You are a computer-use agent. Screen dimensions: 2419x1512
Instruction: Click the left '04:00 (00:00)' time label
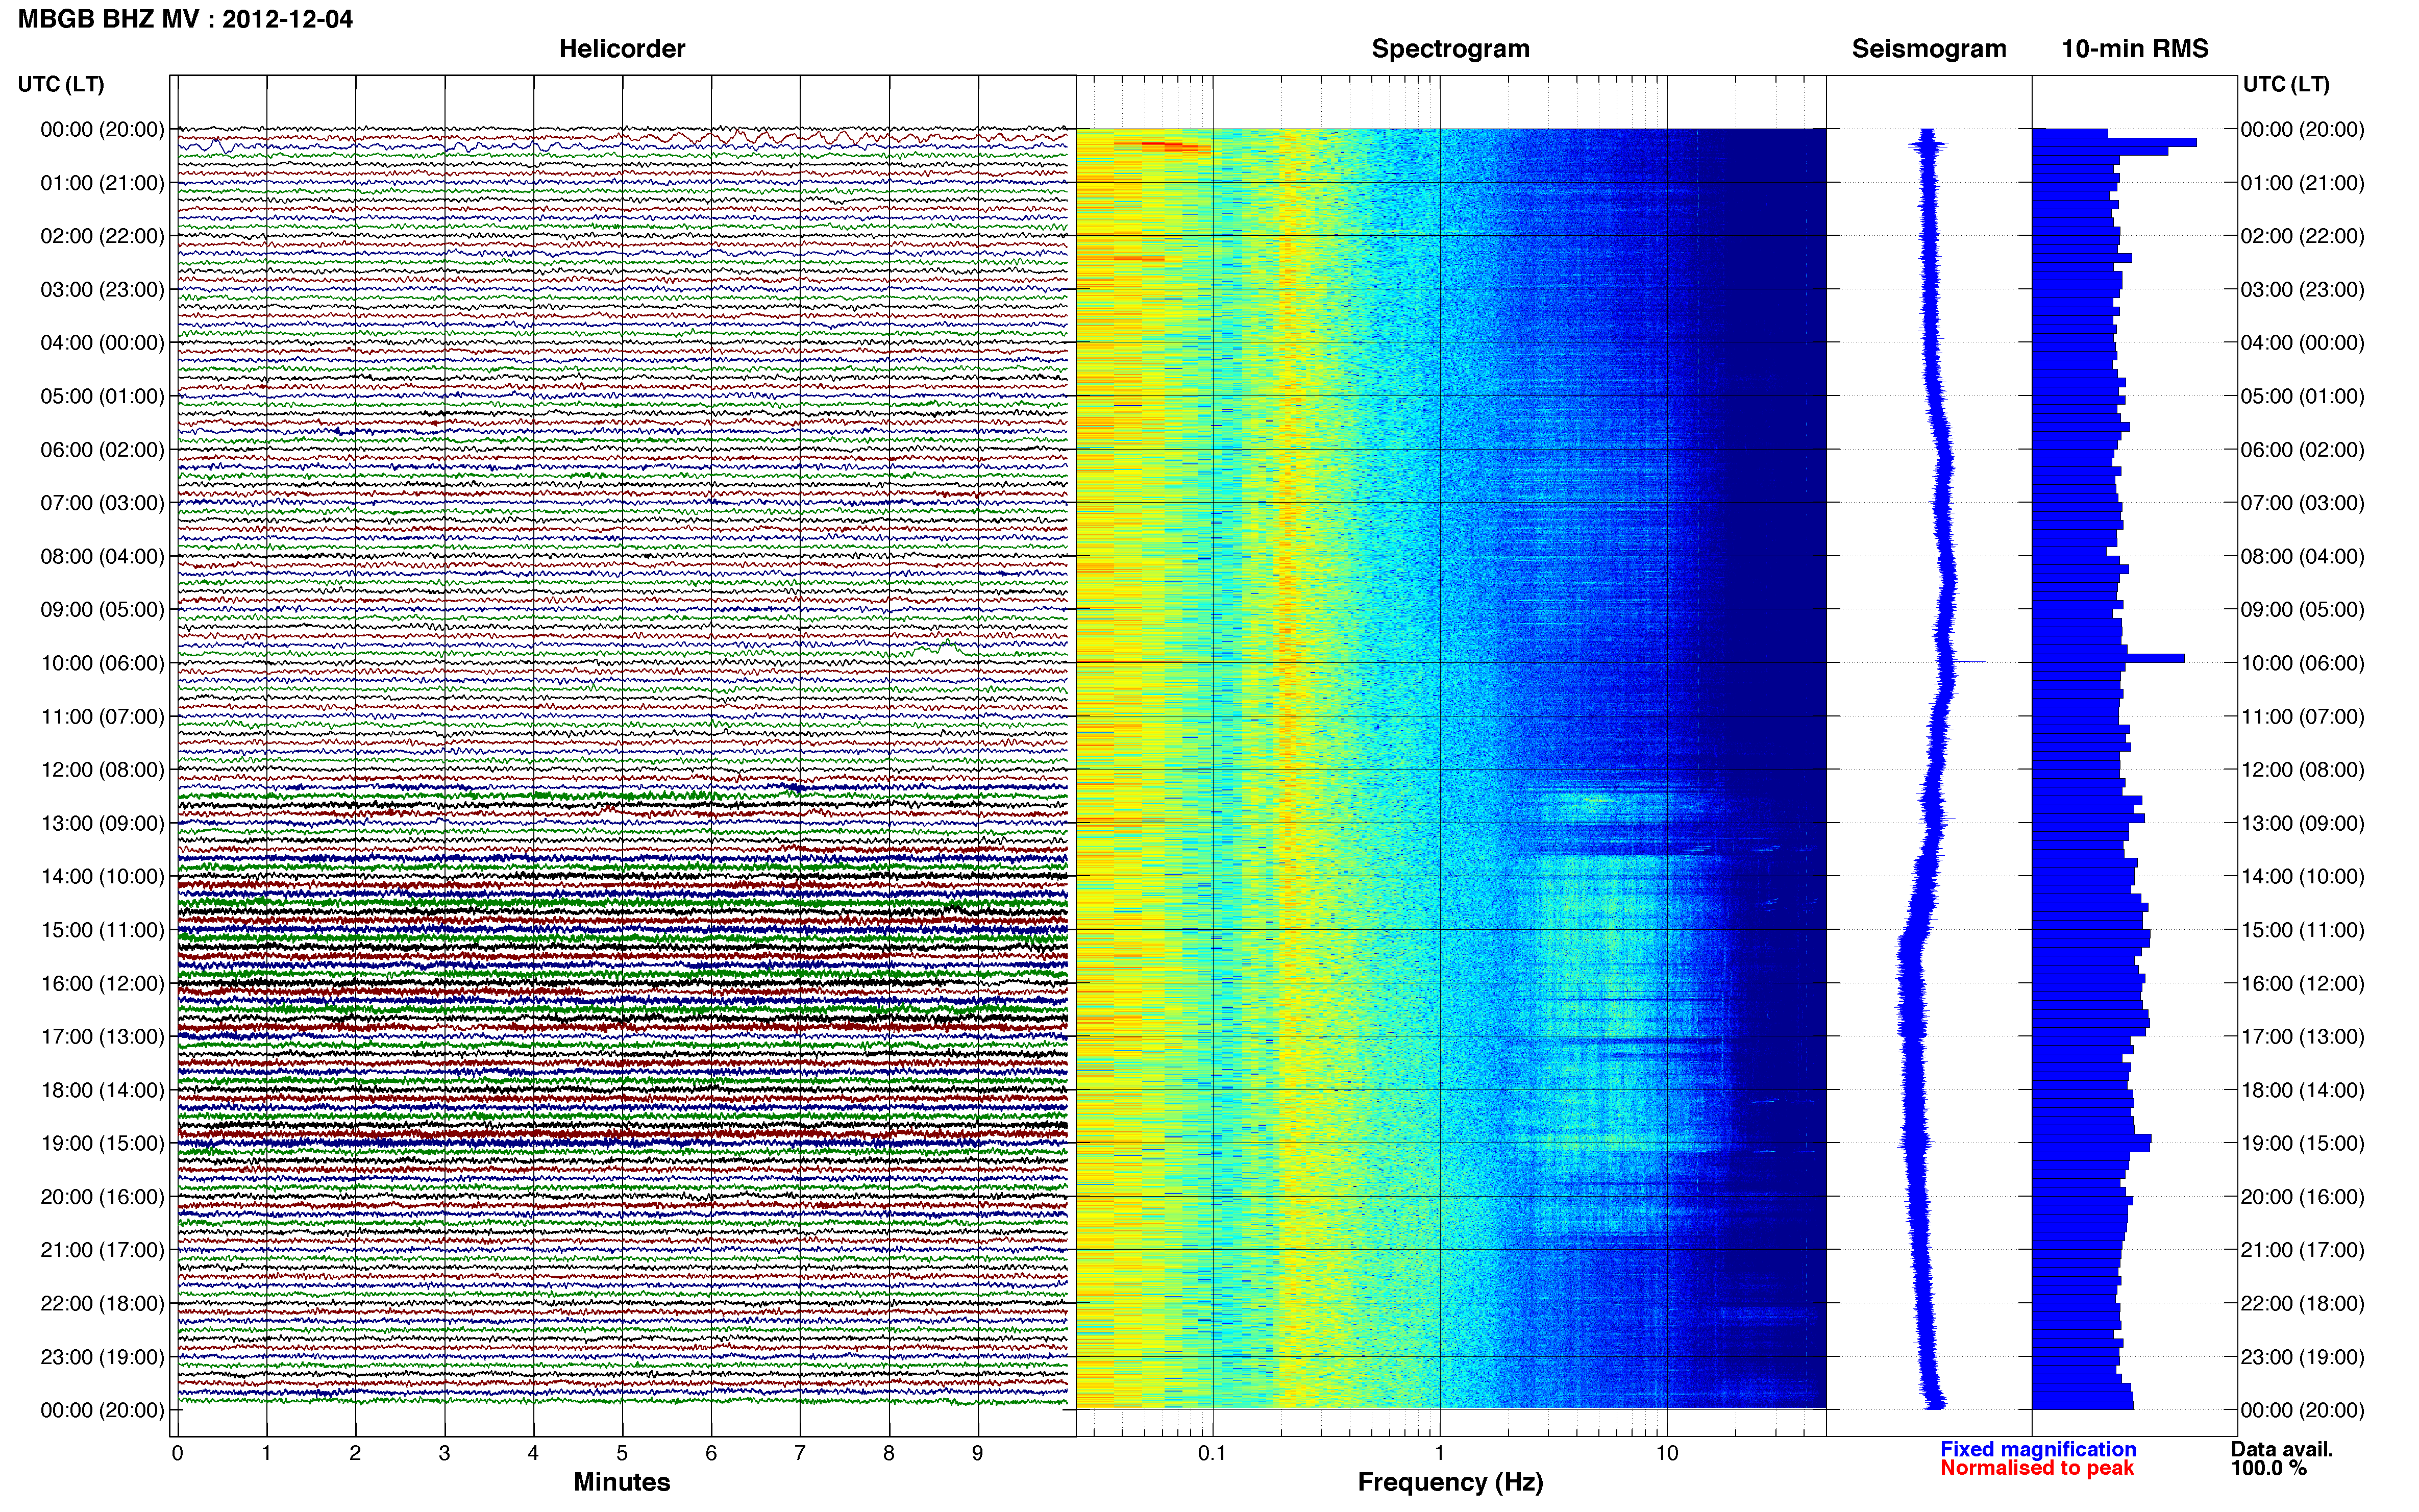102,343
